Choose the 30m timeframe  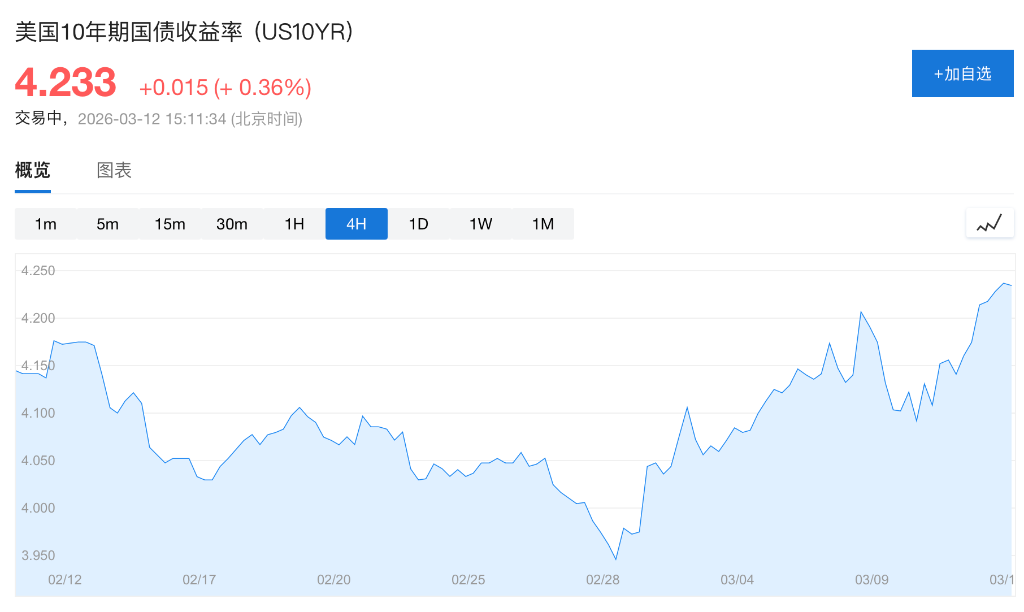point(232,224)
